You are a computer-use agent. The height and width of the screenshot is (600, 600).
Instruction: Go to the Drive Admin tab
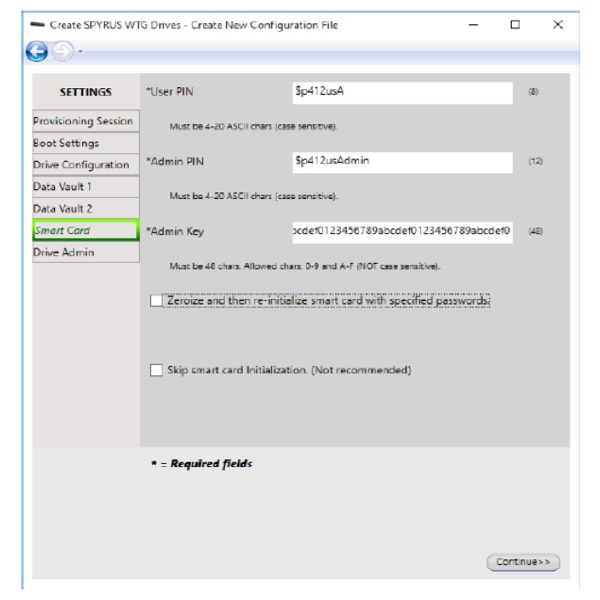(x=86, y=252)
